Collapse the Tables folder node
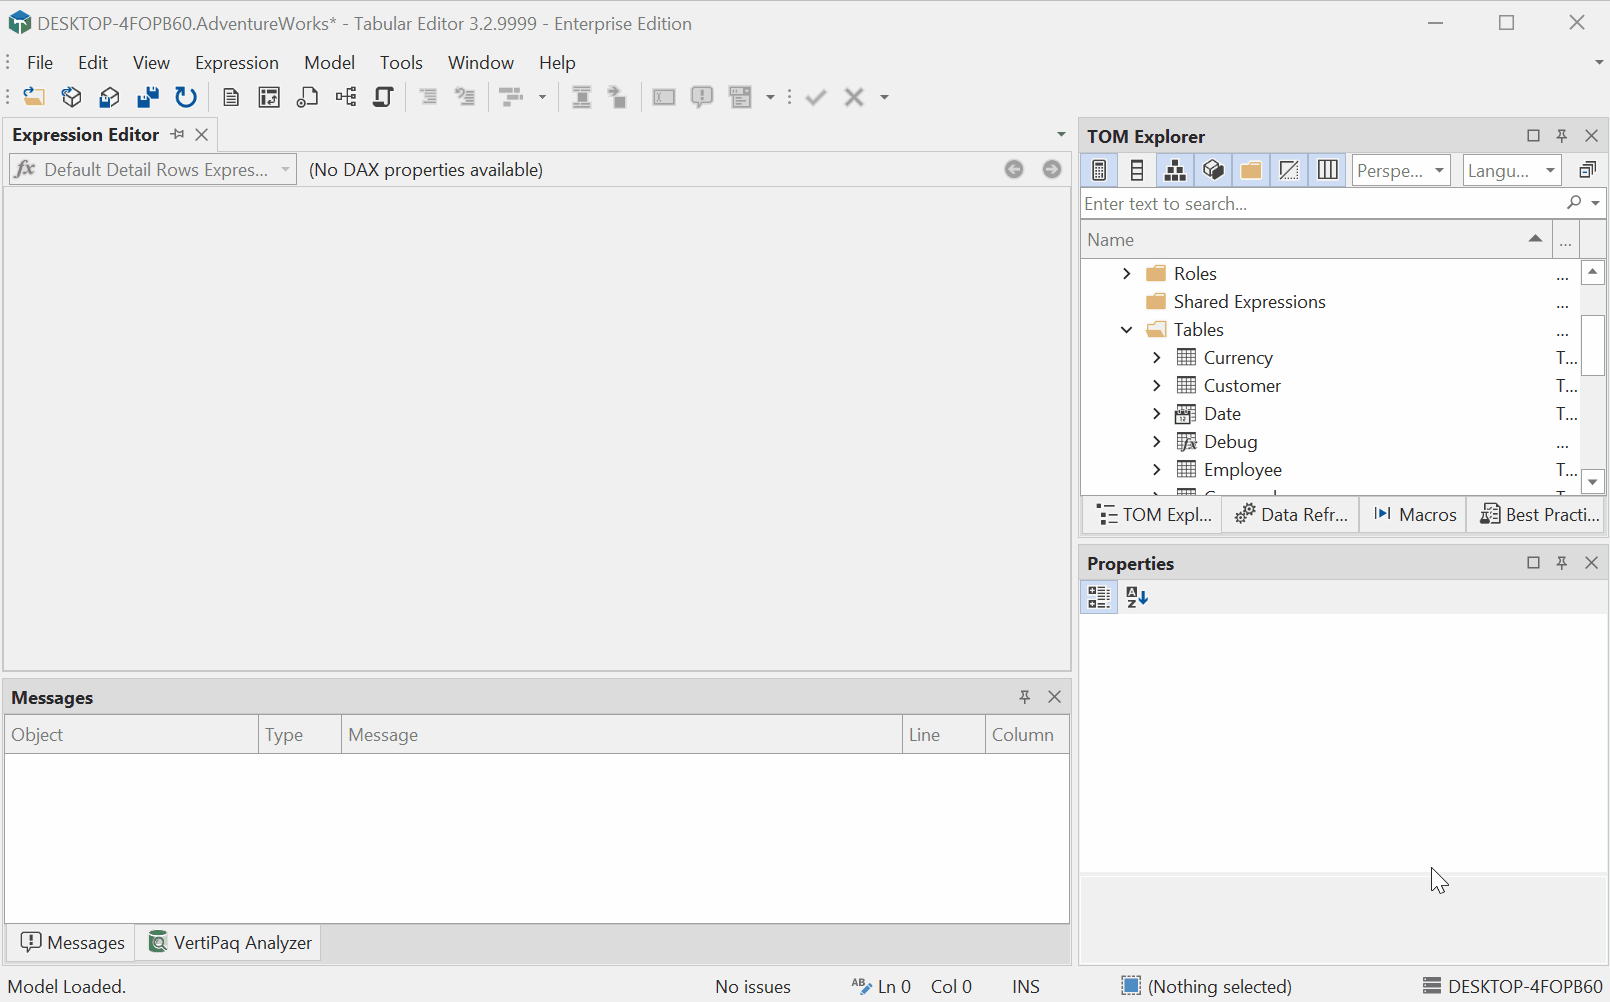1610x1002 pixels. 1127,330
